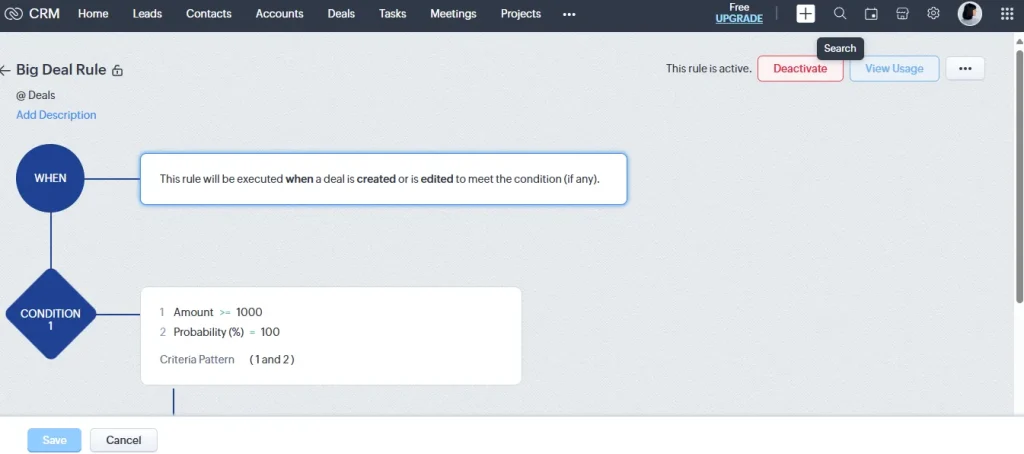Open the Setup gear icon
The width and height of the screenshot is (1024, 454).
(x=933, y=14)
